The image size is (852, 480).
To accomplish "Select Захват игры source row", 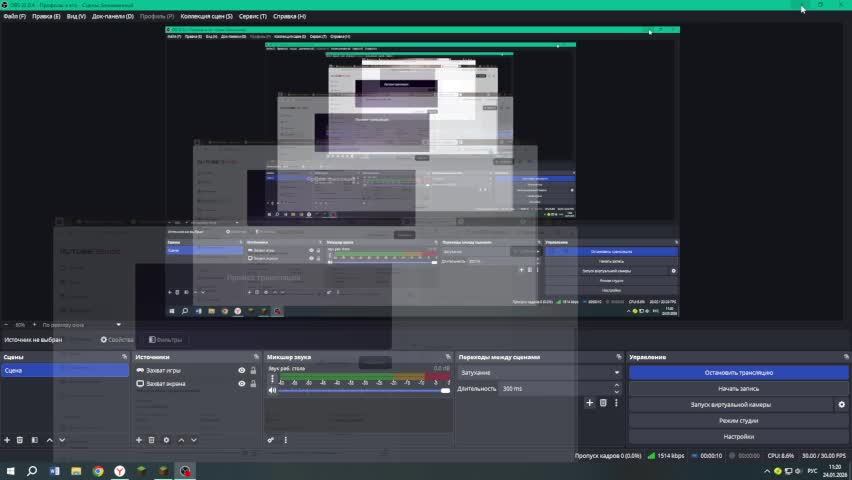I will pyautogui.click(x=196, y=370).
